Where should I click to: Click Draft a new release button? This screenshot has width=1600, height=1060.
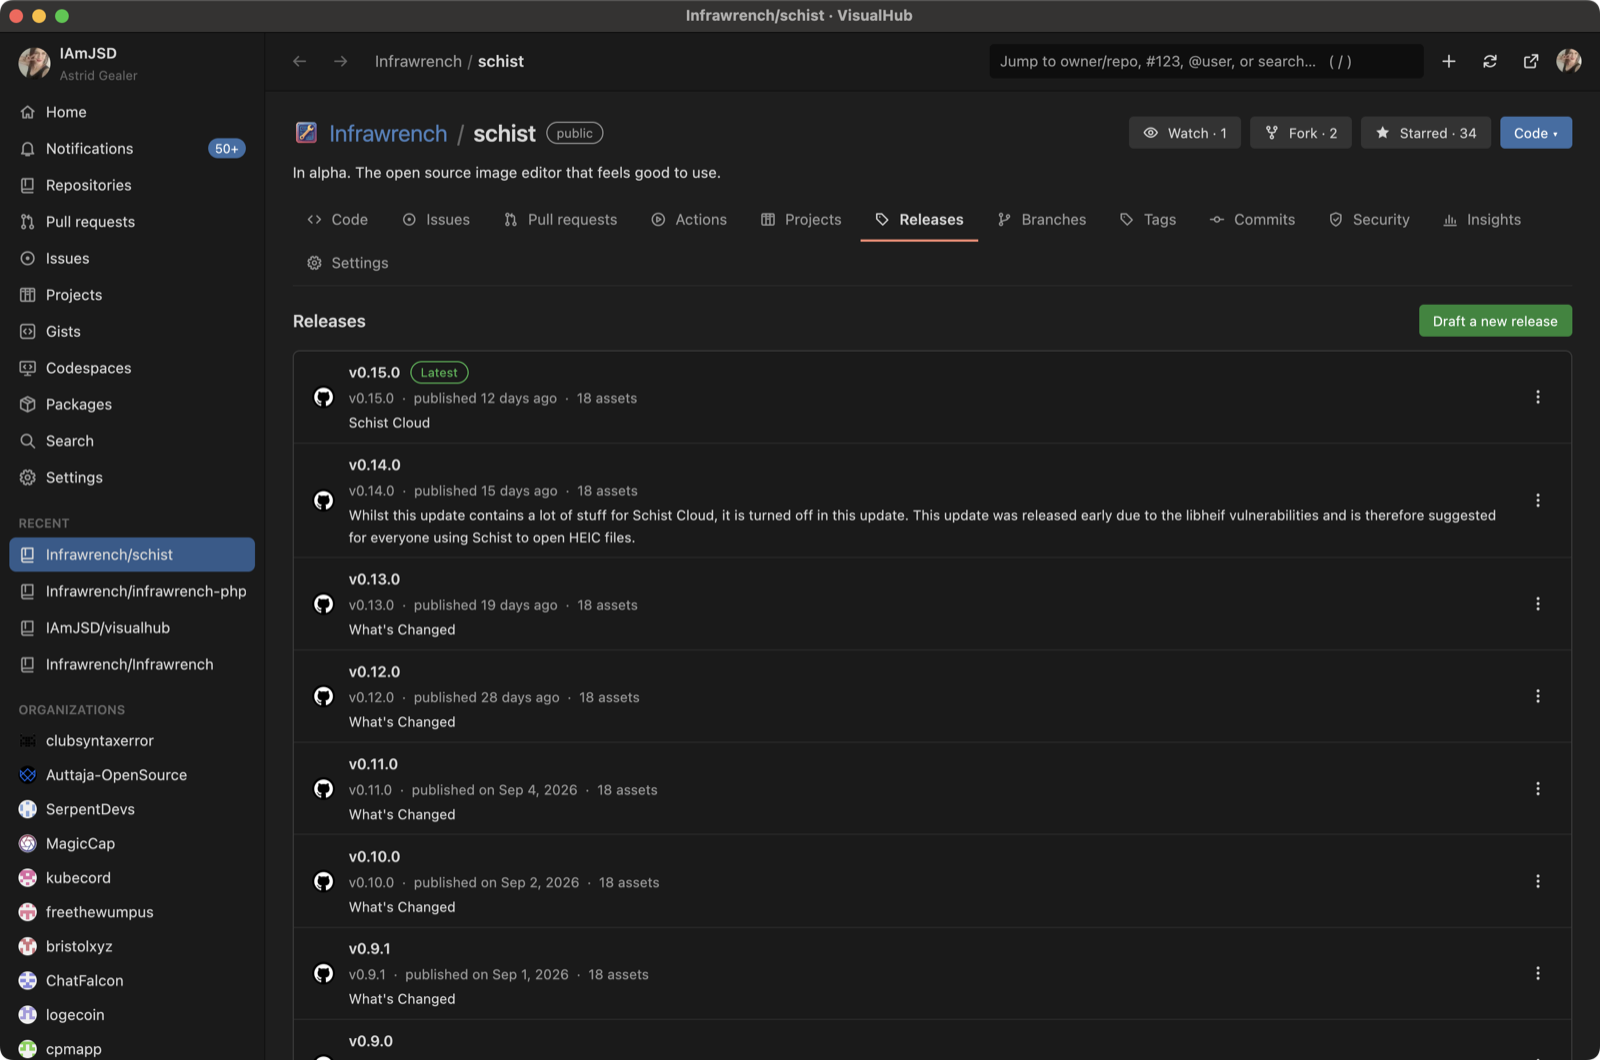click(1495, 321)
